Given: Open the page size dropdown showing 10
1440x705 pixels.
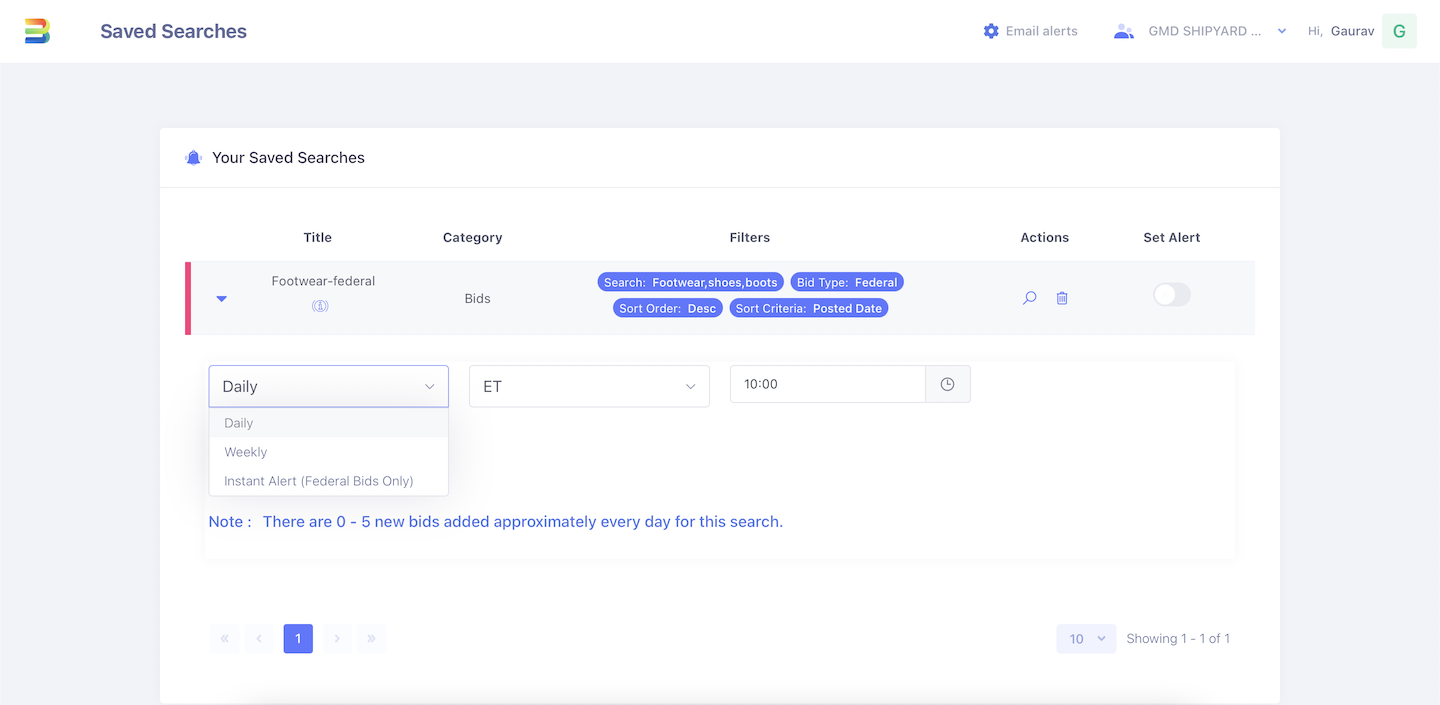Looking at the screenshot, I should click(1086, 638).
